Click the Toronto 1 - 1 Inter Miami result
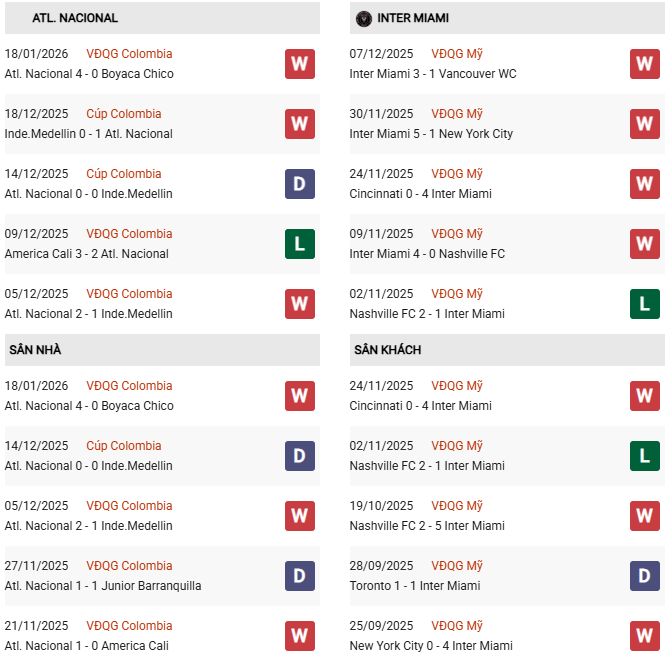This screenshot has height=658, width=666. (x=414, y=586)
